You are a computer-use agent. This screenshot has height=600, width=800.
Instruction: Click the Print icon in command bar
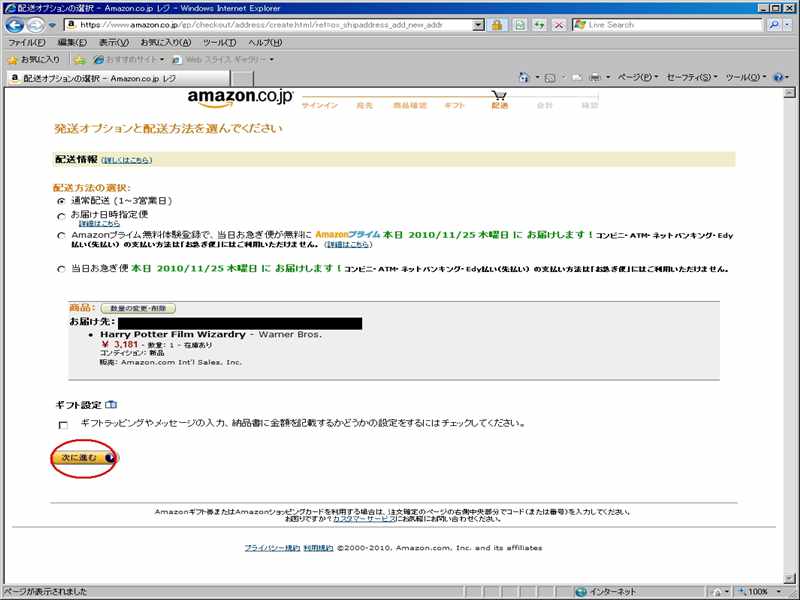coord(594,78)
